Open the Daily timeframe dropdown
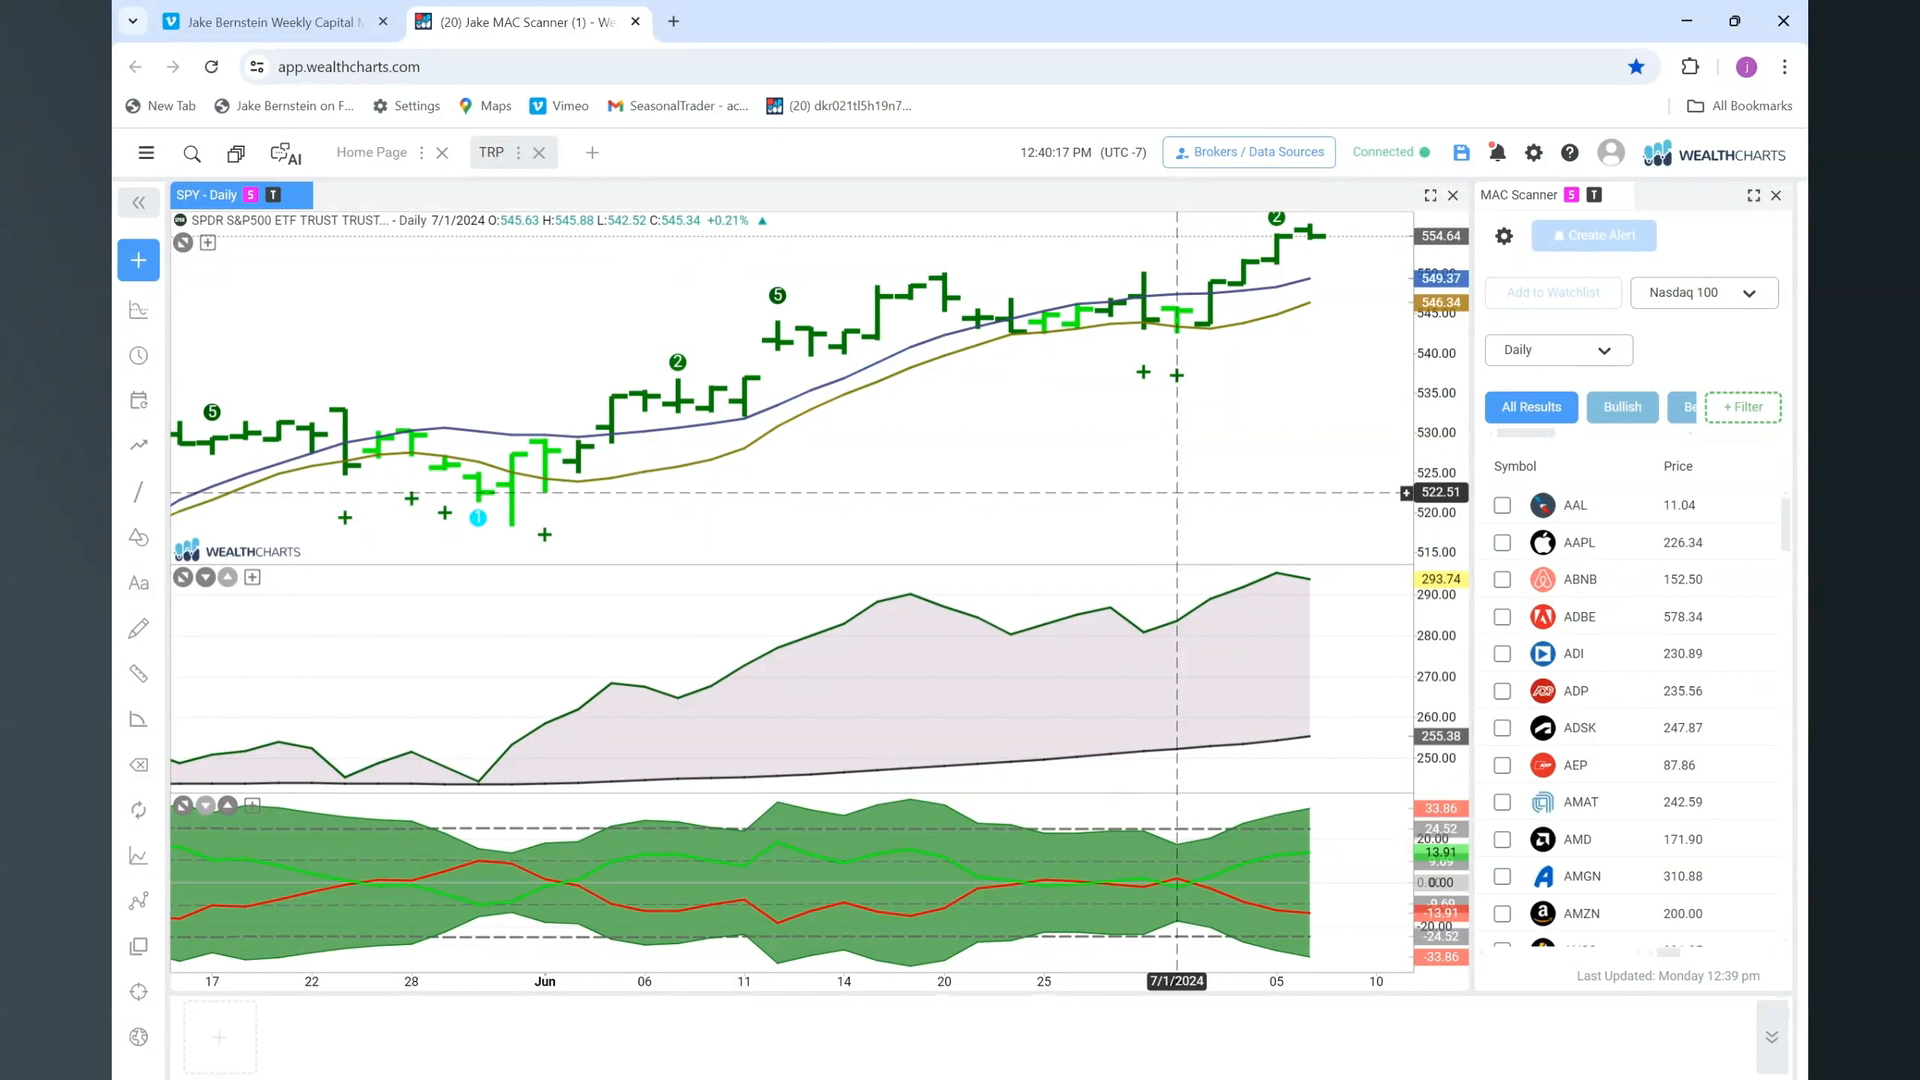 click(x=1558, y=350)
